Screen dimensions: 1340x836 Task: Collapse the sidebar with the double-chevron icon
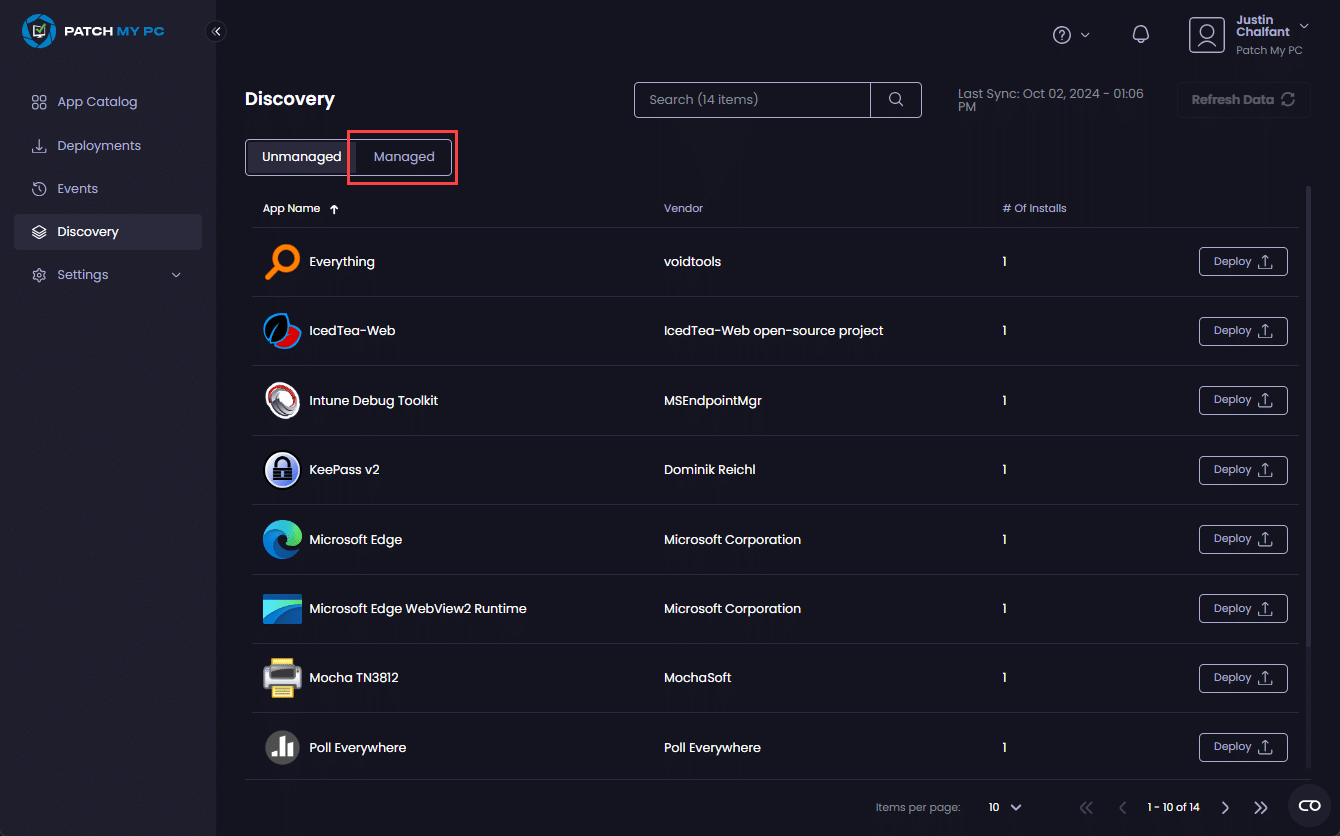click(216, 31)
